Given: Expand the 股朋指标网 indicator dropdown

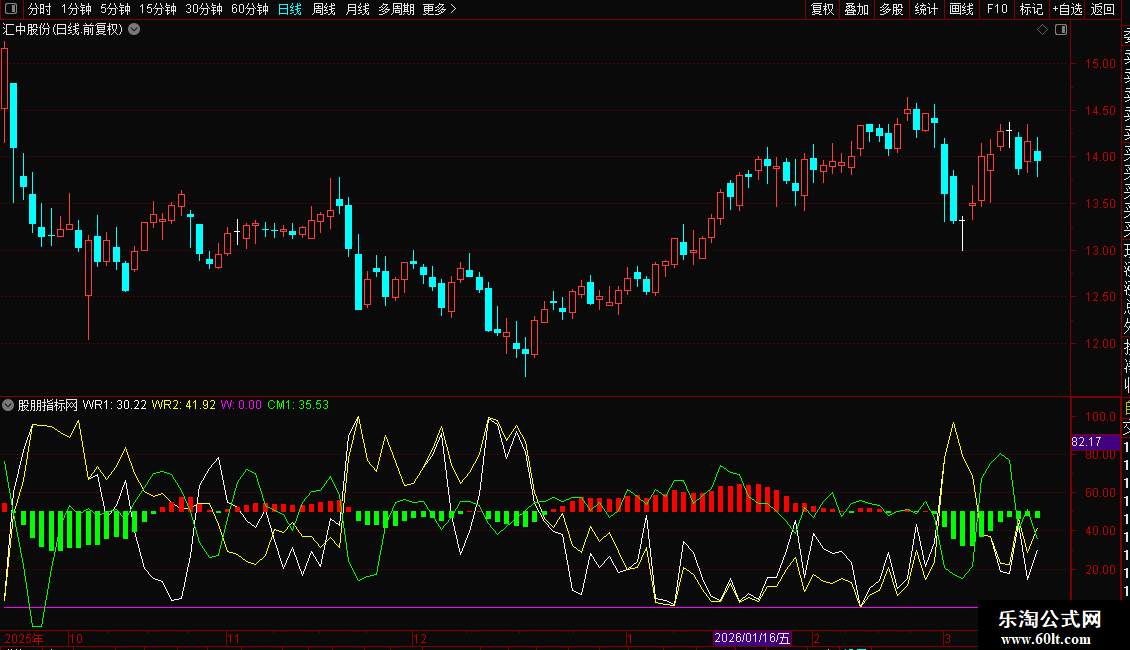Looking at the screenshot, I should click(8, 405).
